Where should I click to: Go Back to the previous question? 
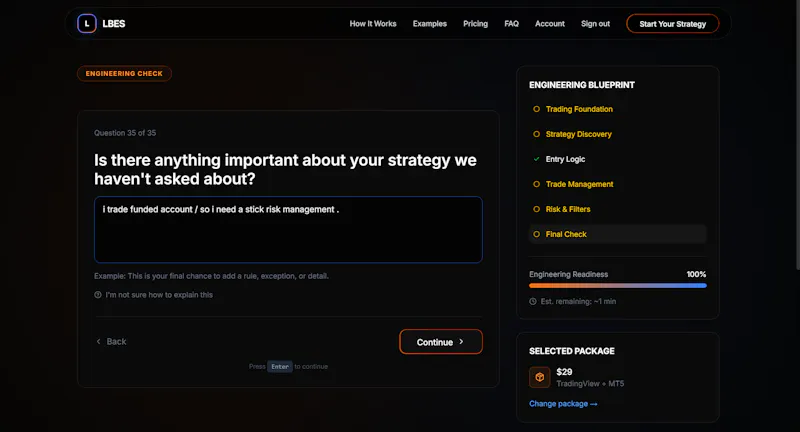111,342
